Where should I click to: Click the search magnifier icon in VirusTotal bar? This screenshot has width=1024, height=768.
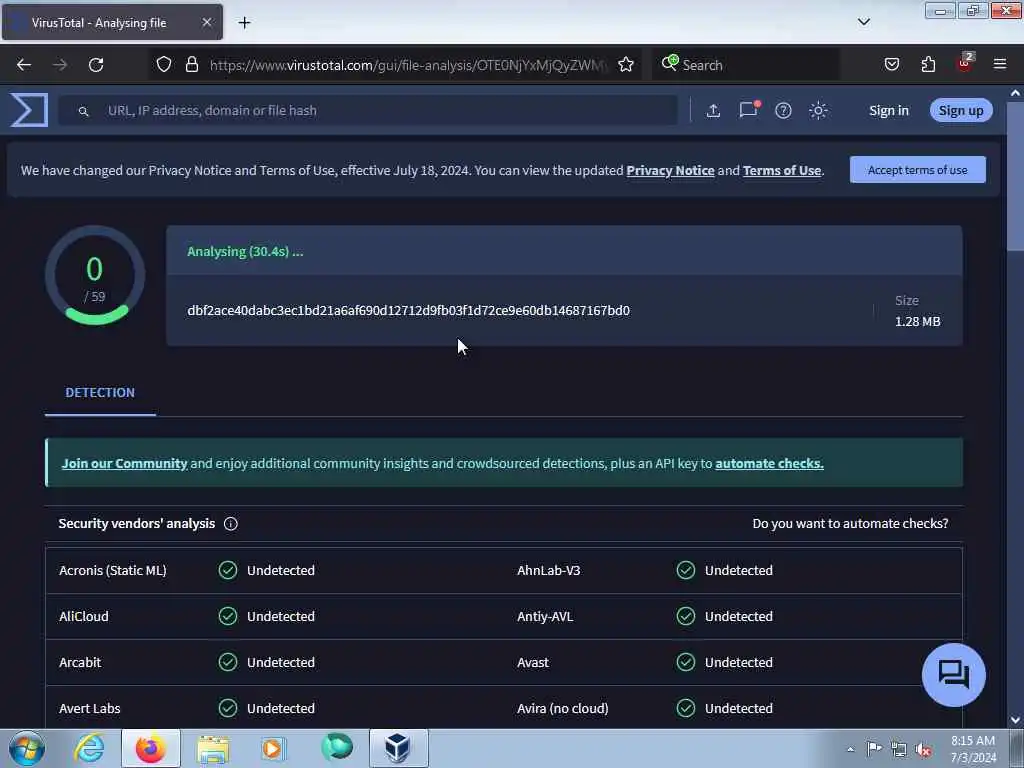[83, 111]
